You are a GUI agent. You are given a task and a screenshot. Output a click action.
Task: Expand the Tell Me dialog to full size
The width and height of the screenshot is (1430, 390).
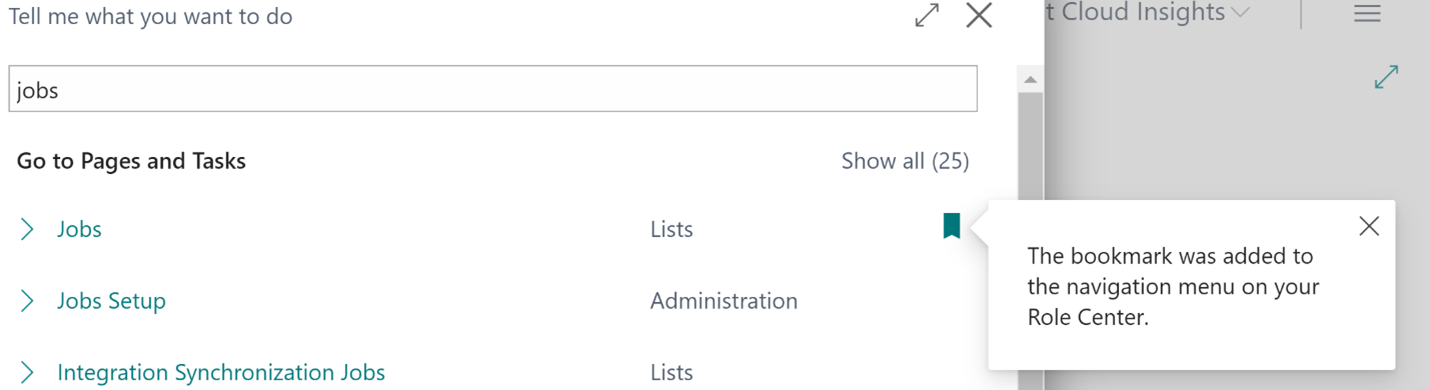[927, 15]
